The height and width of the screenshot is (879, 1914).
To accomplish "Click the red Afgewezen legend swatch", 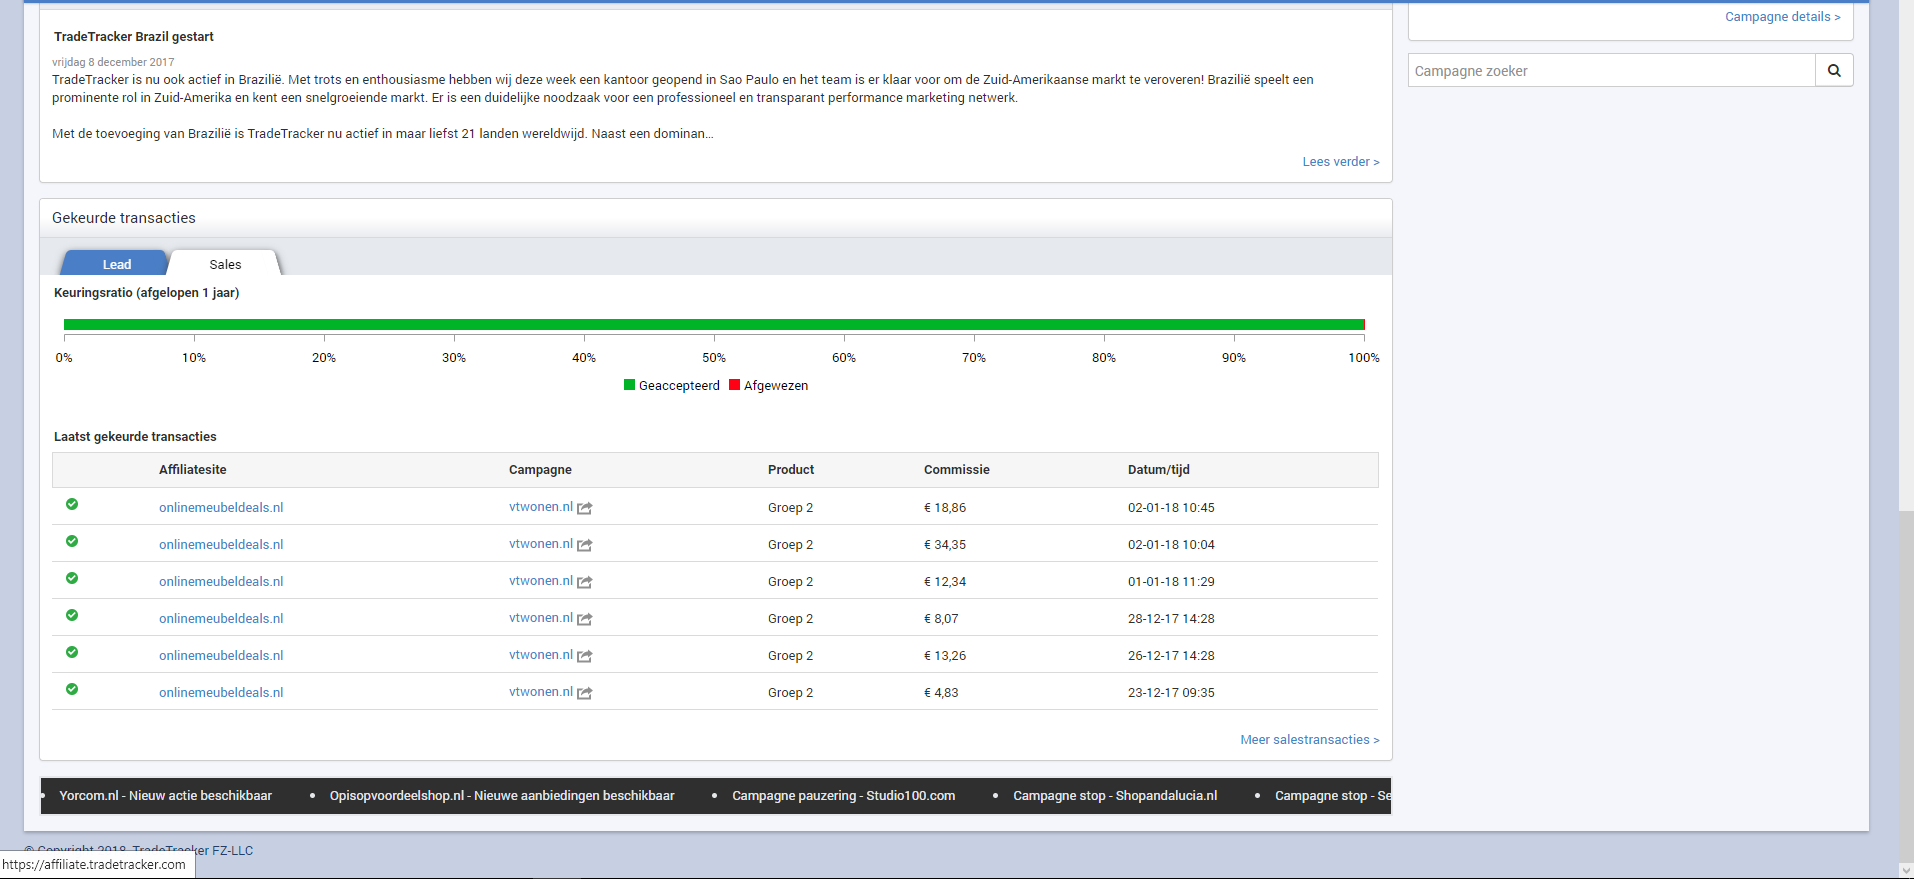I will point(734,385).
